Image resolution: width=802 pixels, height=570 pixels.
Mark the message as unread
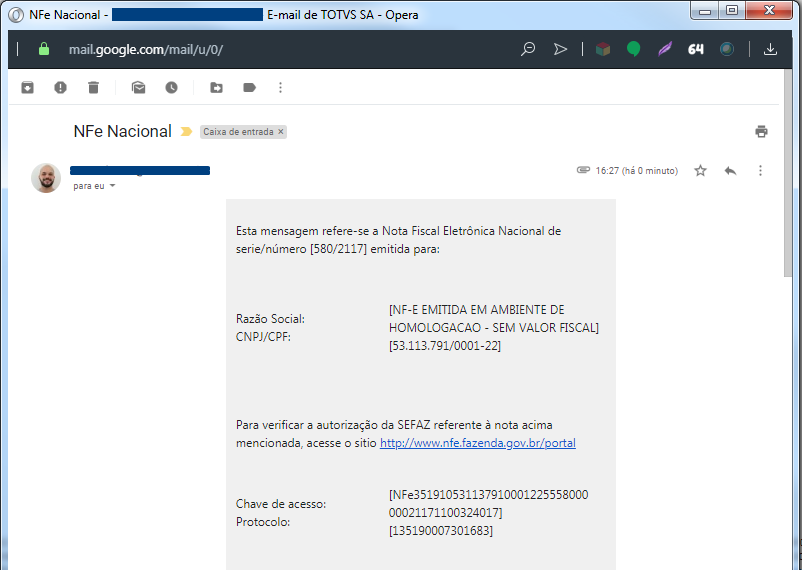click(x=139, y=87)
